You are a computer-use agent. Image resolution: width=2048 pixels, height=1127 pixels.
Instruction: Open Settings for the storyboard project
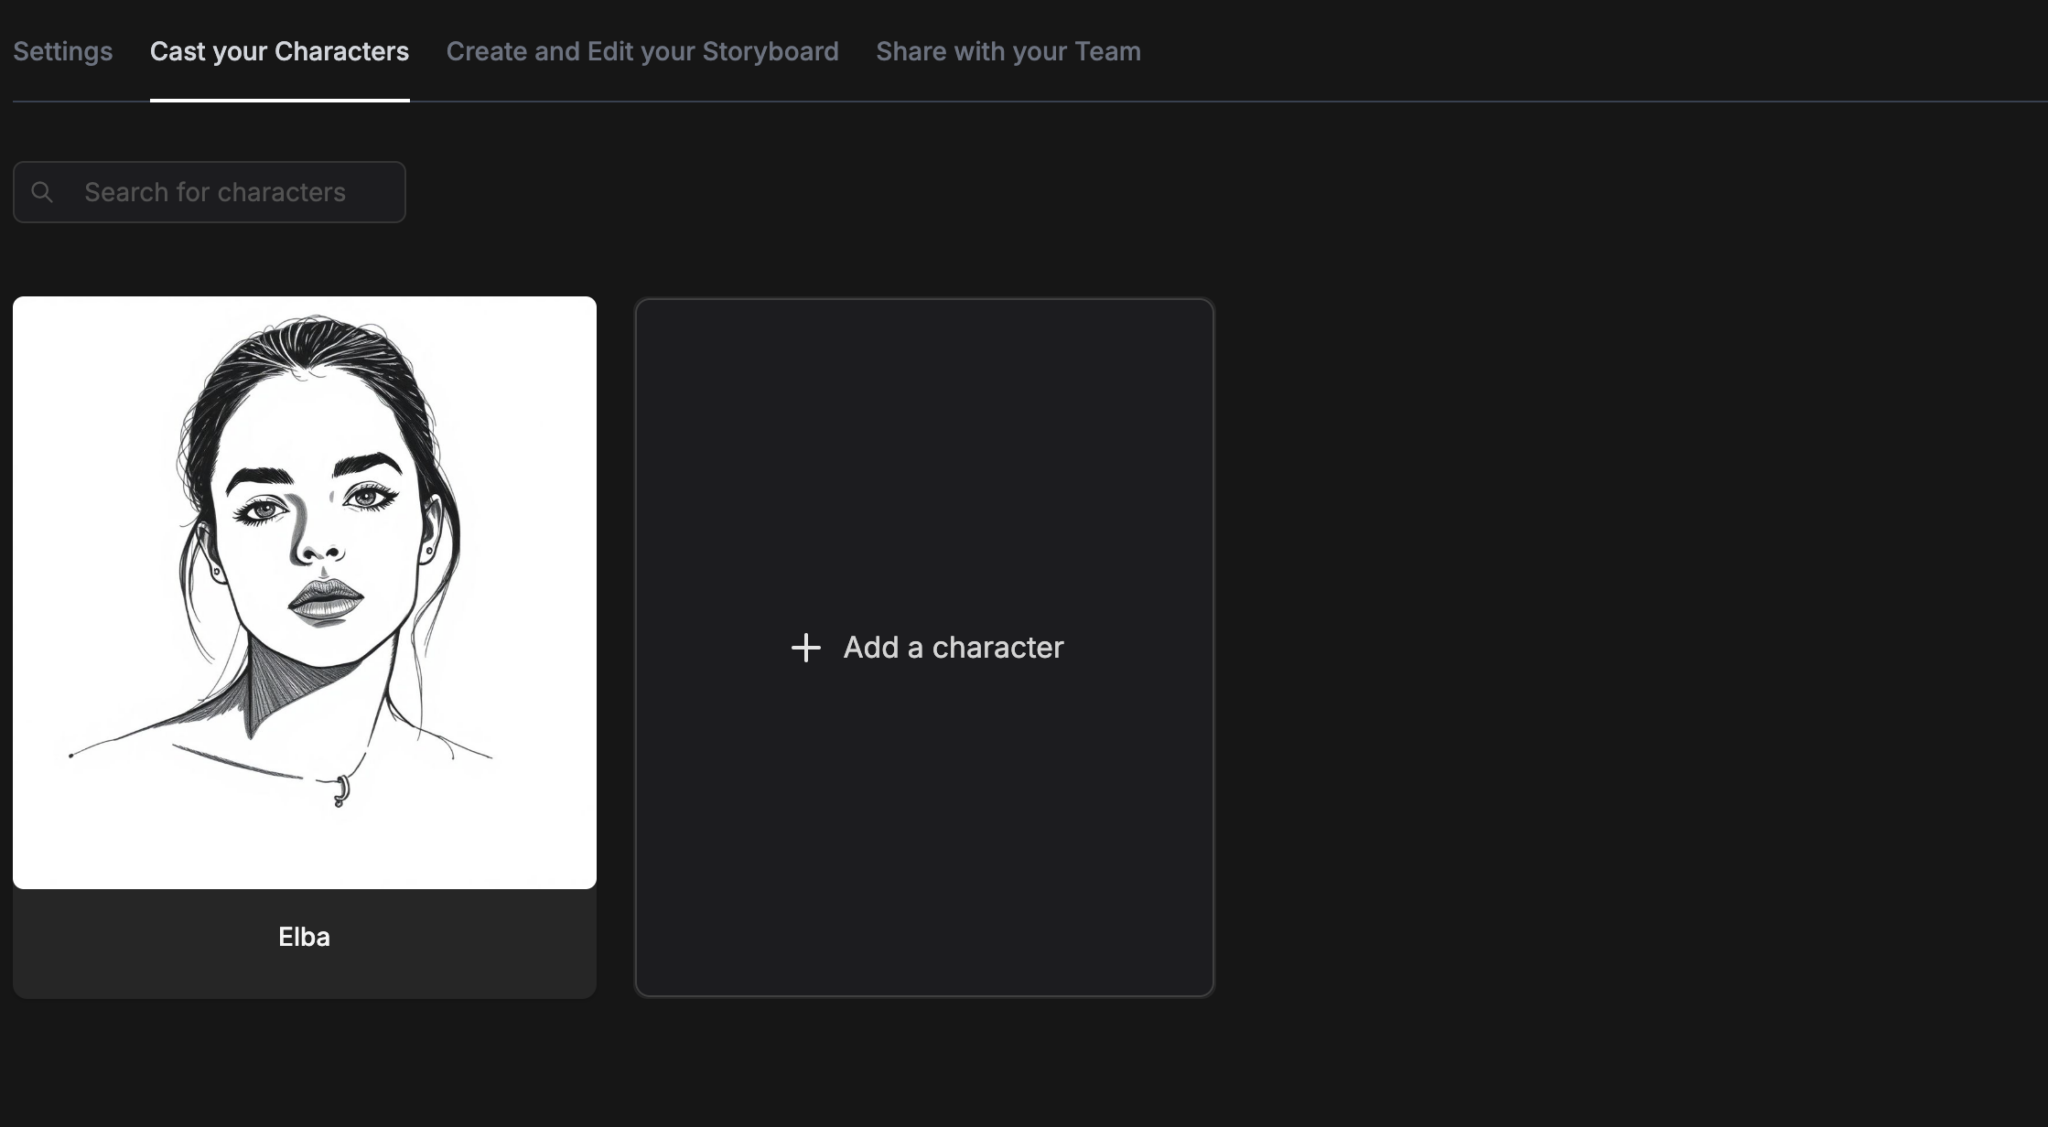point(62,51)
